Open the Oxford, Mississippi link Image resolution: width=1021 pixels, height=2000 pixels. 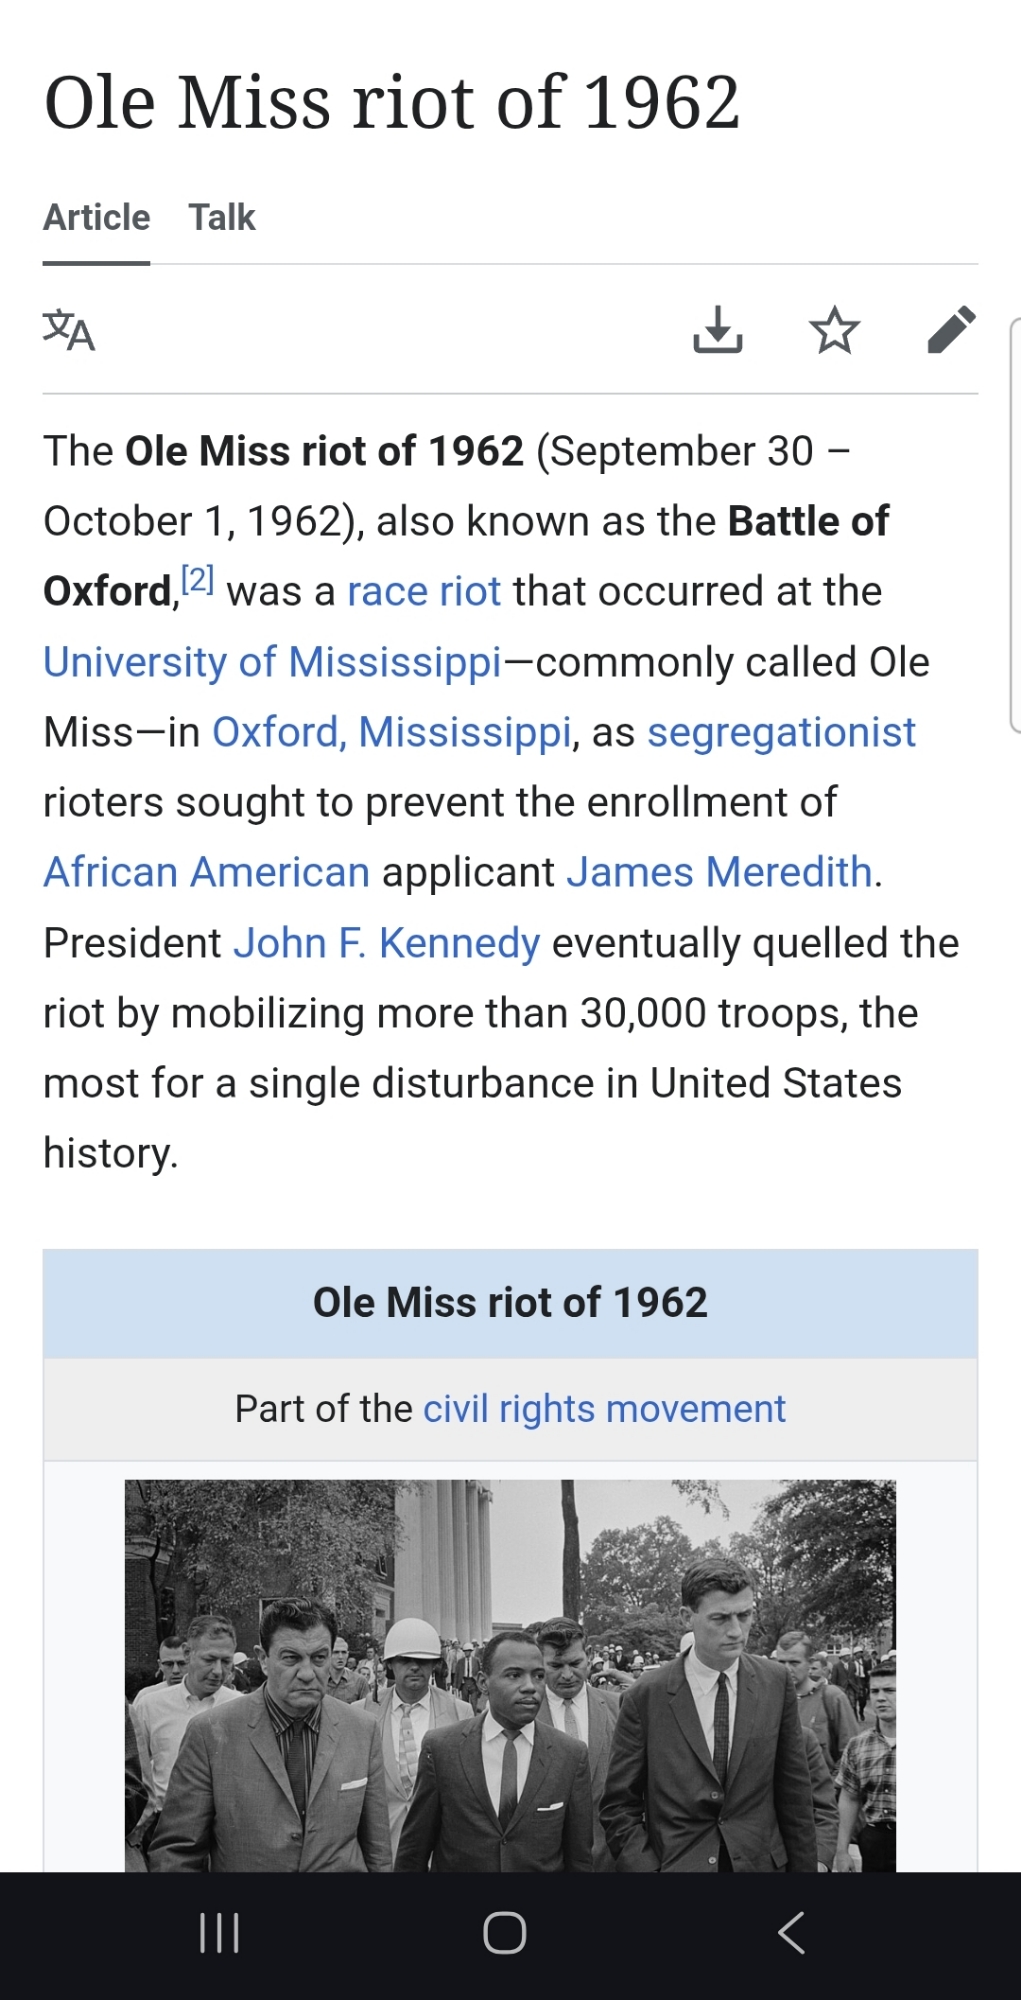(x=392, y=732)
